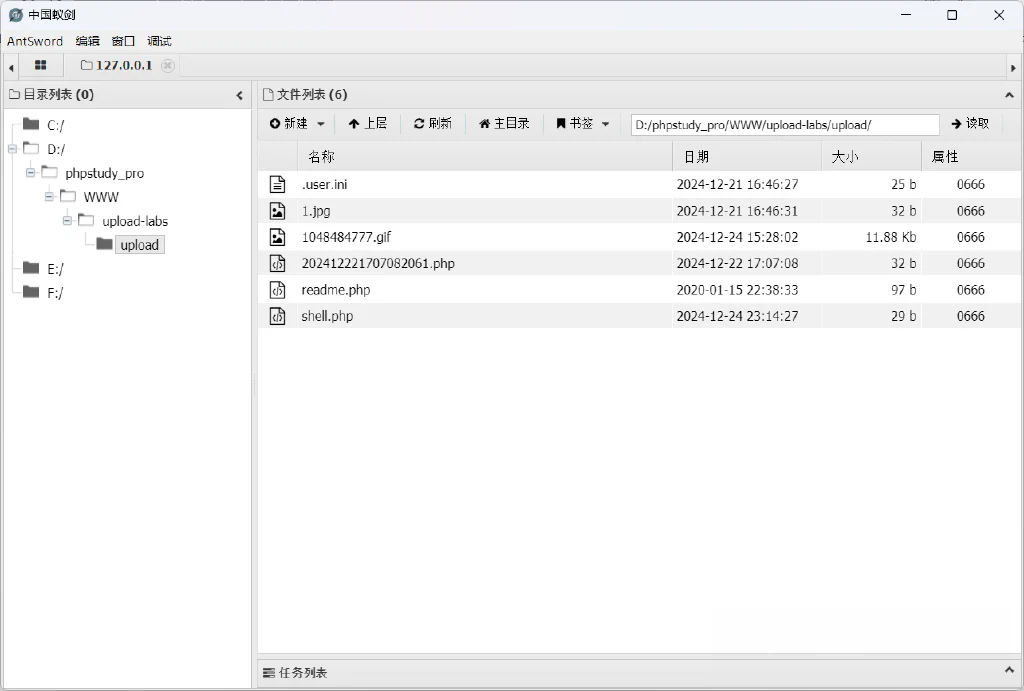Select the .user.ini file name
The width and height of the screenshot is (1024, 691).
click(x=325, y=185)
